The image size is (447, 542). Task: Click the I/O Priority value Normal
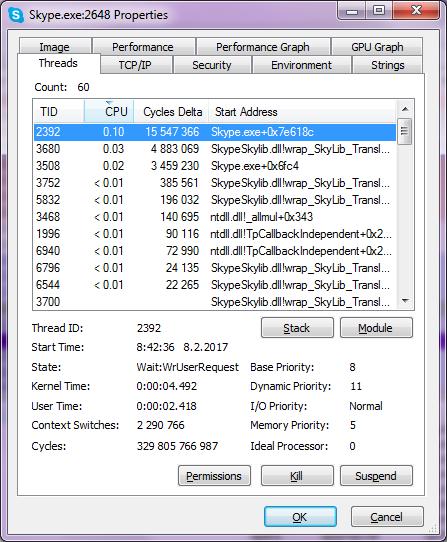(366, 406)
